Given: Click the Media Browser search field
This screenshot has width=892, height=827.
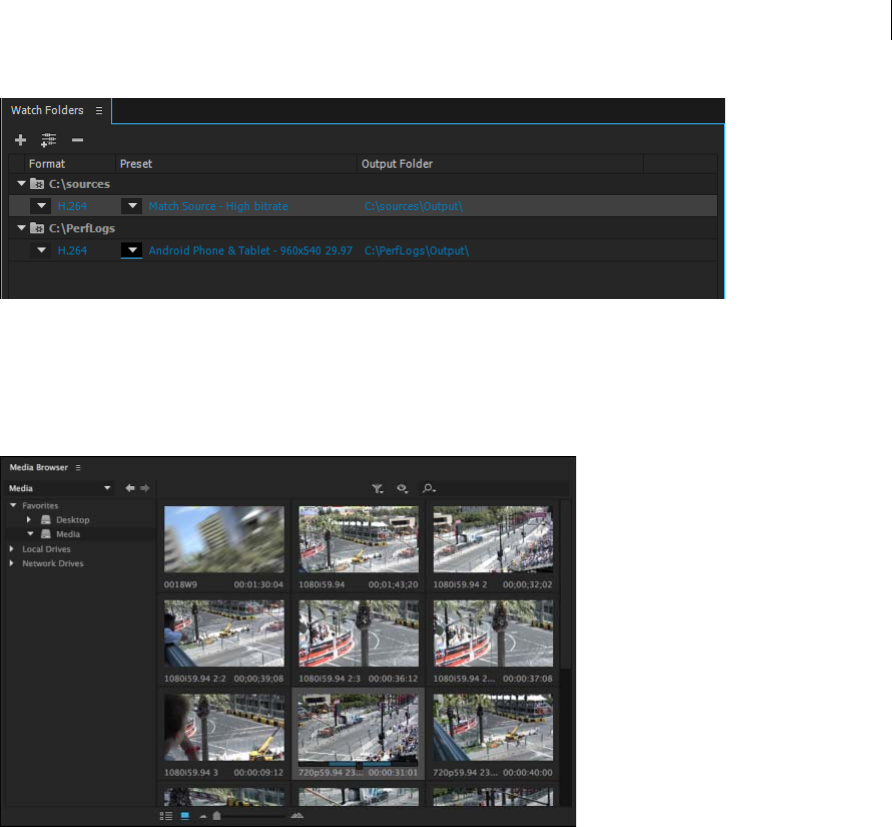Looking at the screenshot, I should click(495, 489).
